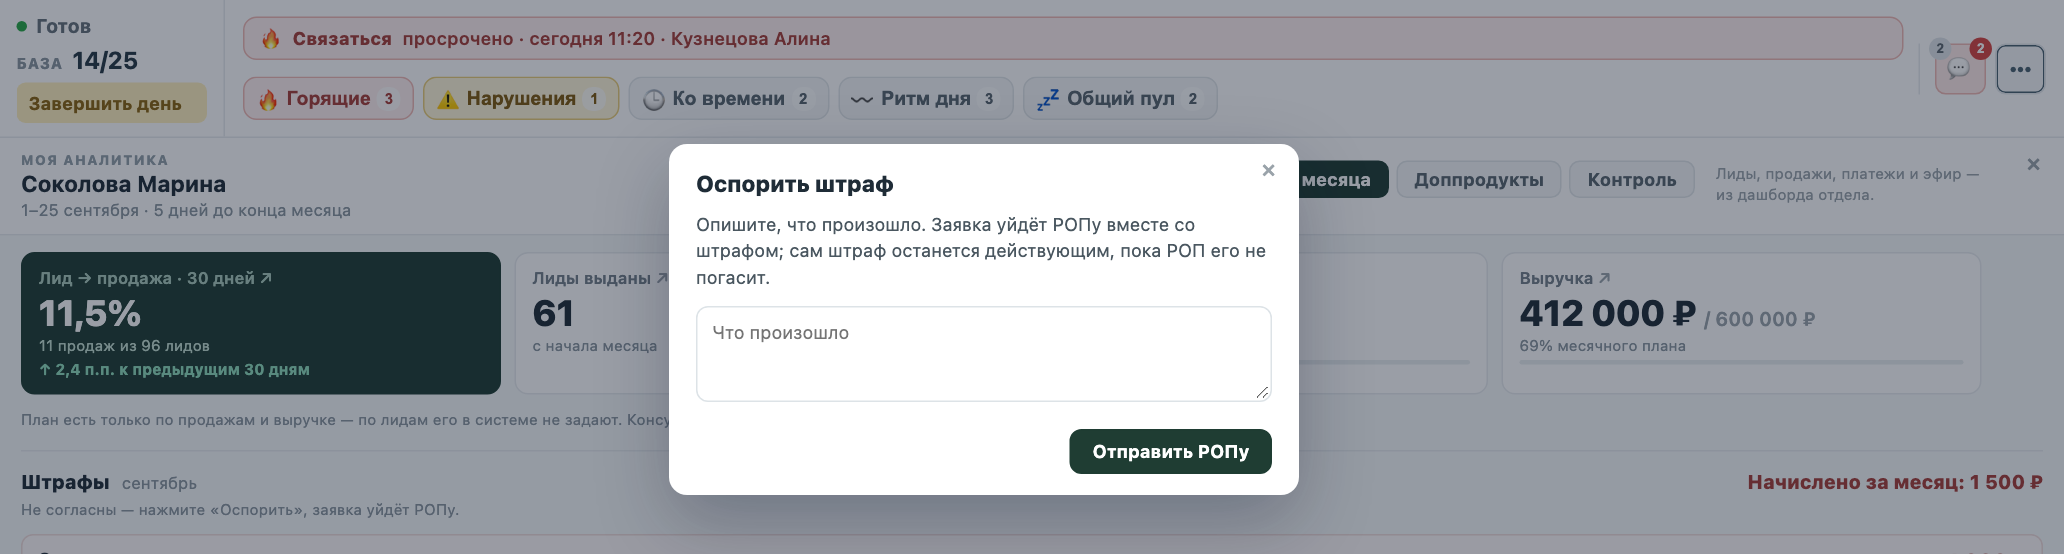
Task: Open the Нарушения filter chip
Action: pyautogui.click(x=521, y=98)
